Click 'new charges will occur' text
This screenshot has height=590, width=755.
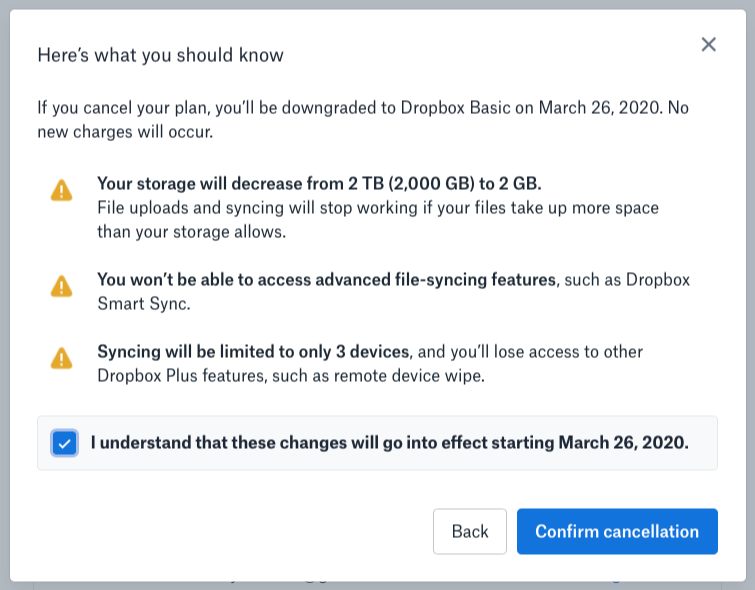[125, 131]
